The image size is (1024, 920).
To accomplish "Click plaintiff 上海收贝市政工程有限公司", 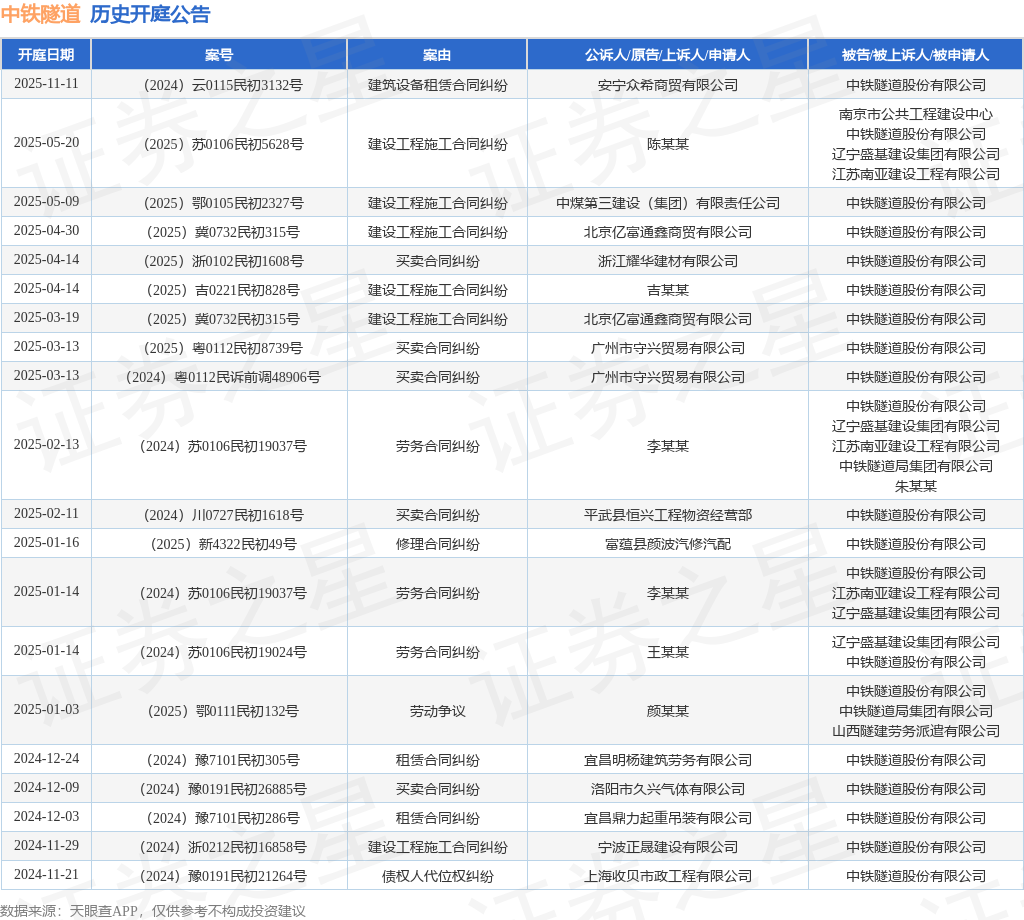I will (x=668, y=876).
